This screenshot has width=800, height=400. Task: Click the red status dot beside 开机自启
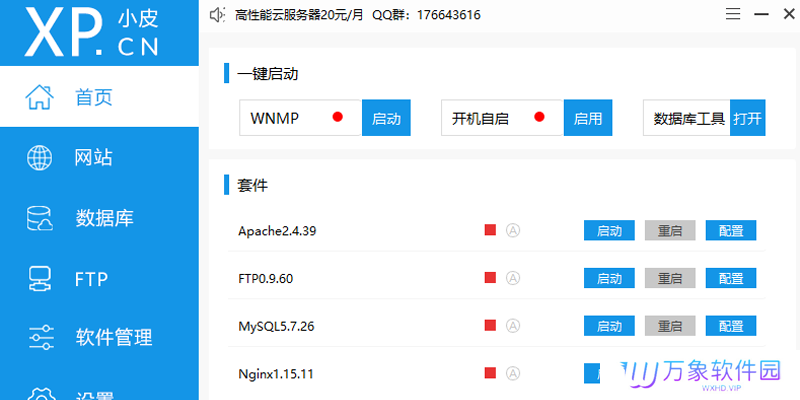click(x=539, y=117)
